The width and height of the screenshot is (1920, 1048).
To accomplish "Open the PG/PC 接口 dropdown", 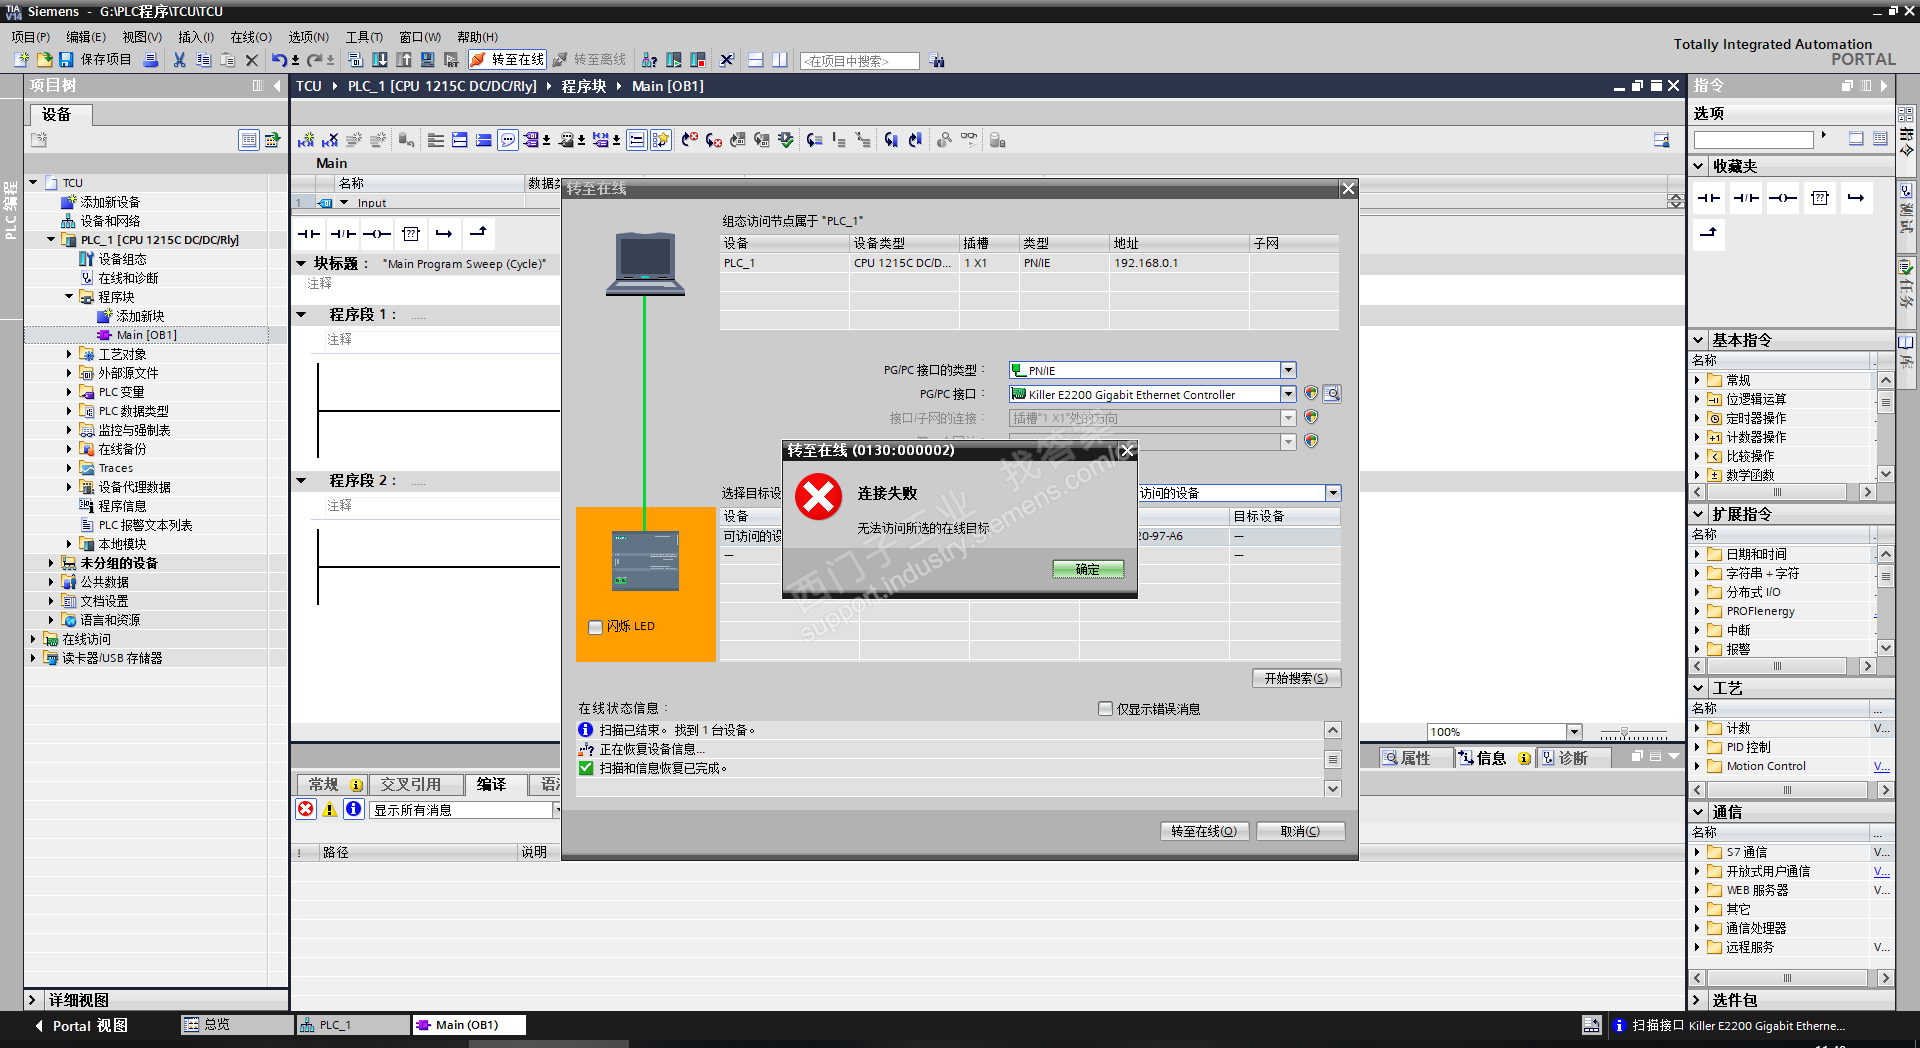I will tap(1288, 394).
